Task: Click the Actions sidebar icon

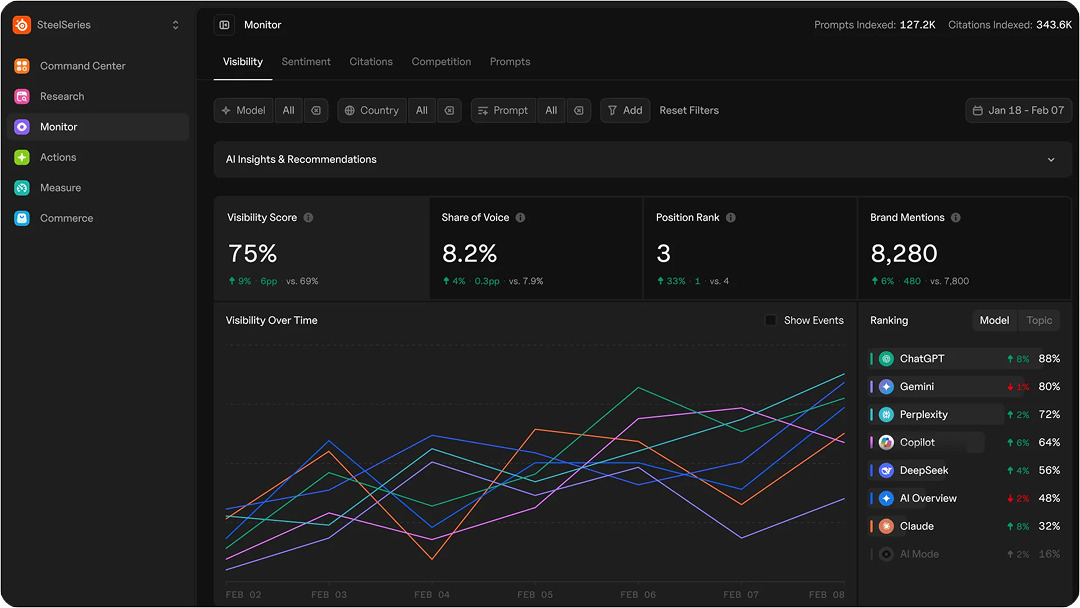Action: coord(22,157)
